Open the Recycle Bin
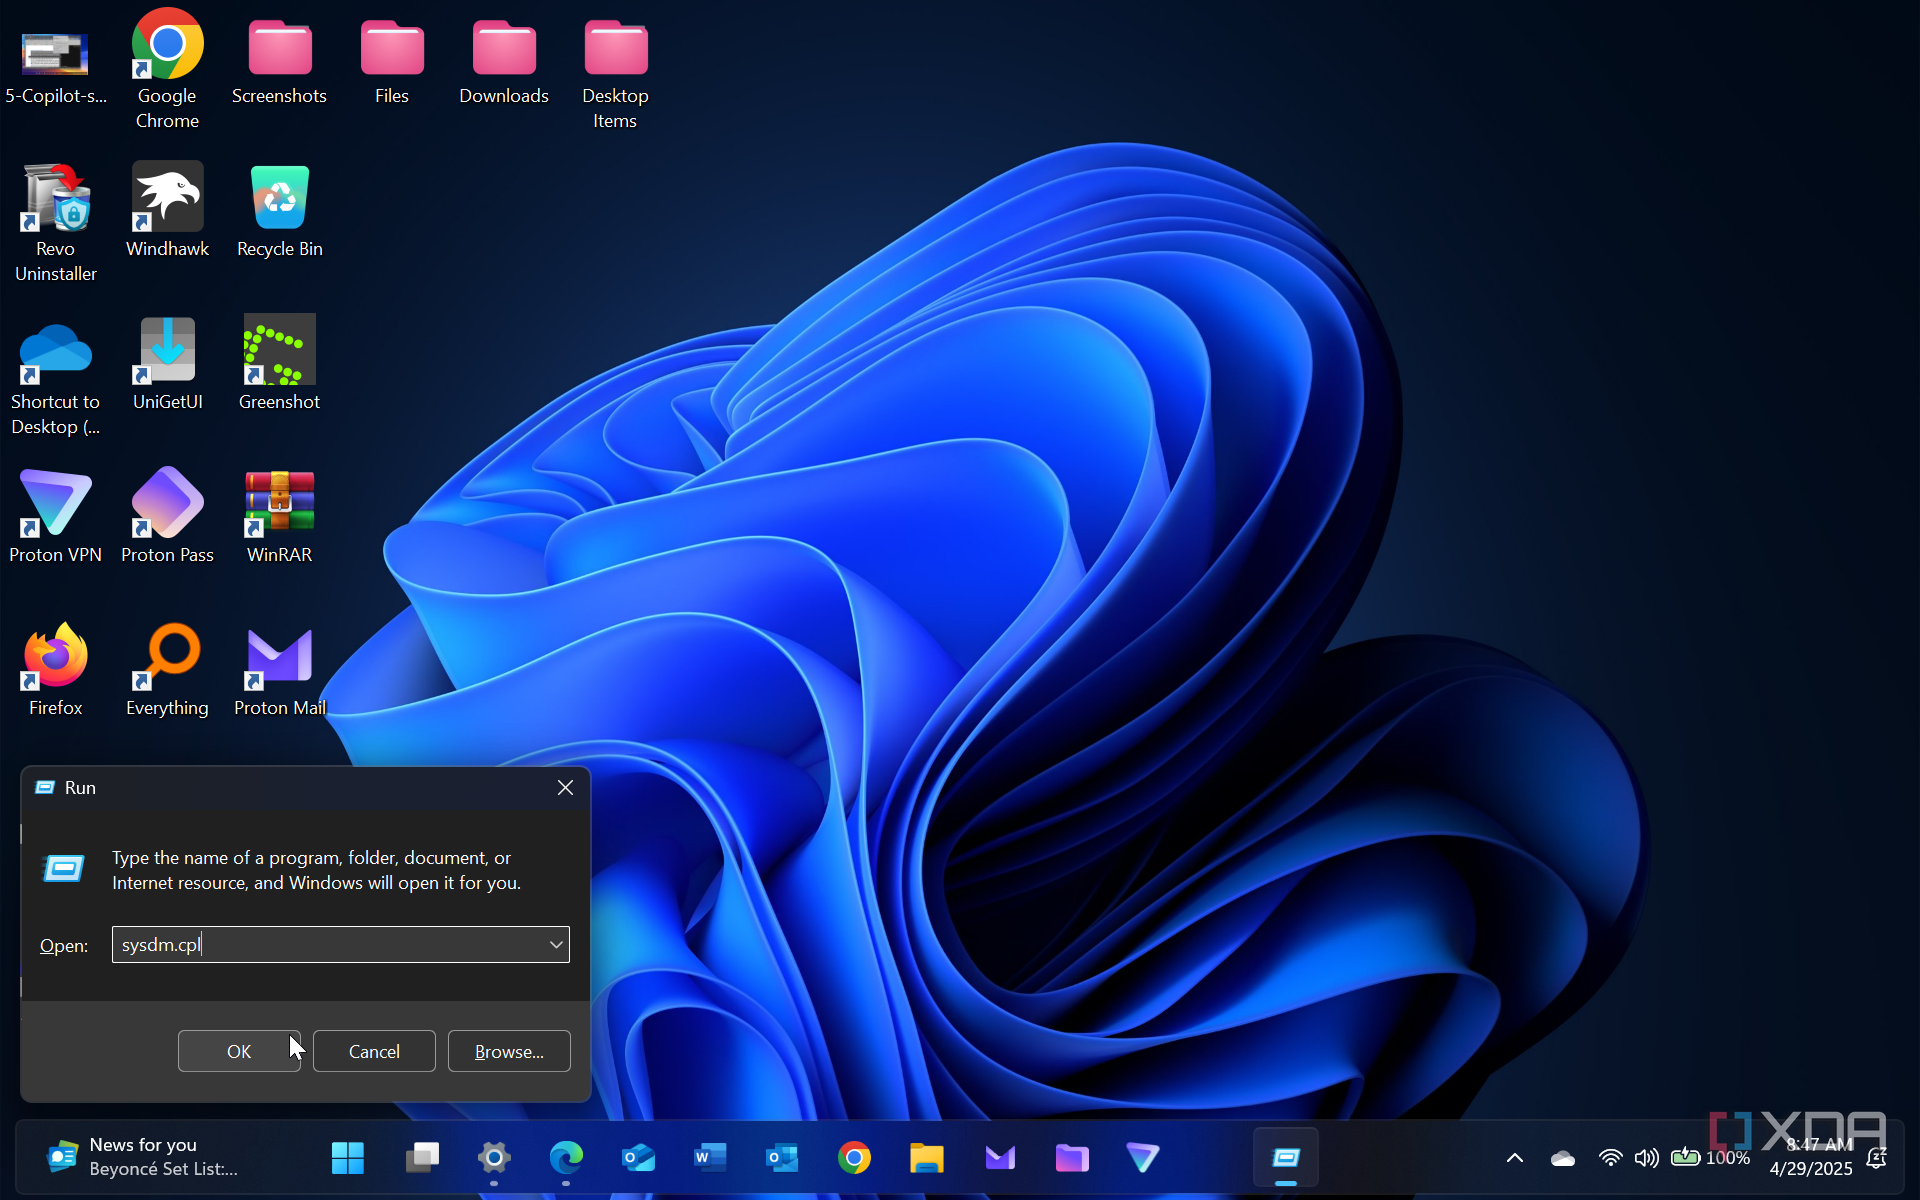The image size is (1920, 1200). 280,210
